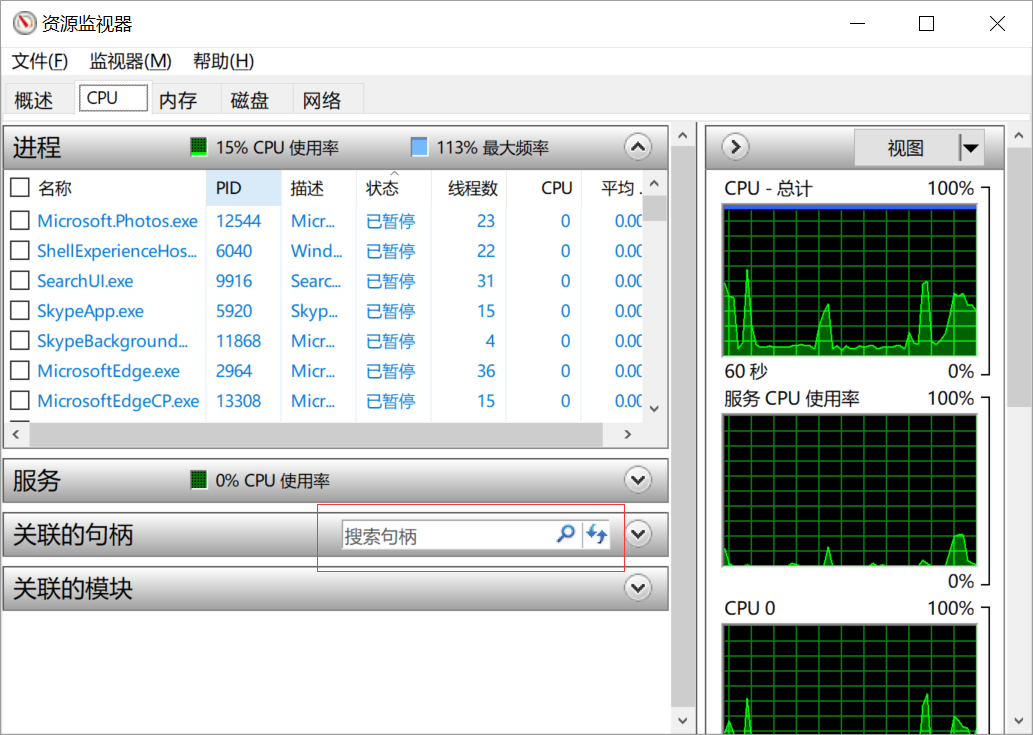Select the Microsoft.Photos.exe process name
The width and height of the screenshot is (1033, 735).
point(117,221)
